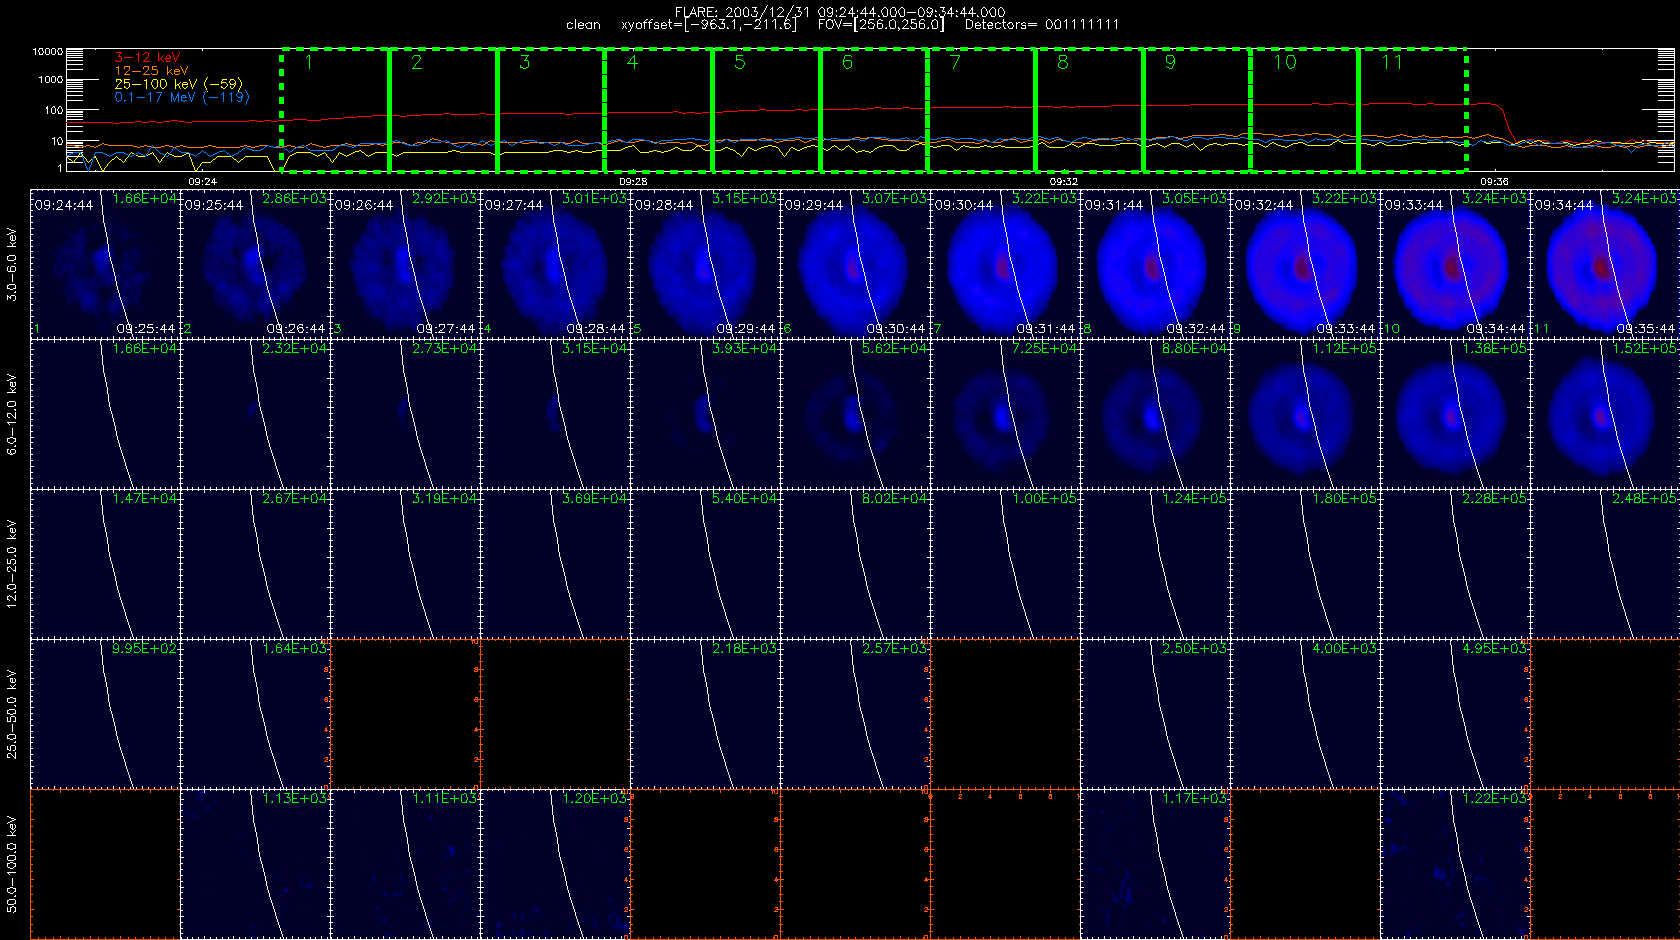This screenshot has height=940, width=1680.
Task: Select interval marker 4 in the light curve
Action: point(632,63)
